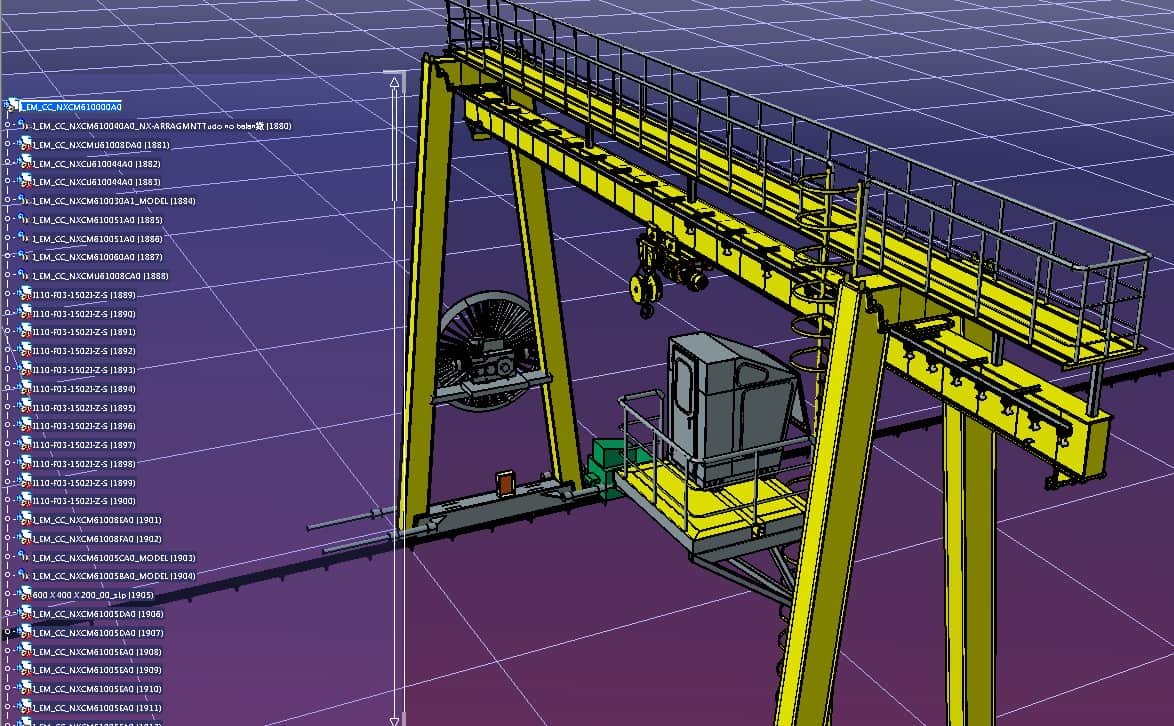Click the part icon of NXCM61005DA0 (1907)
1174x726 pixels.
(x=25, y=632)
